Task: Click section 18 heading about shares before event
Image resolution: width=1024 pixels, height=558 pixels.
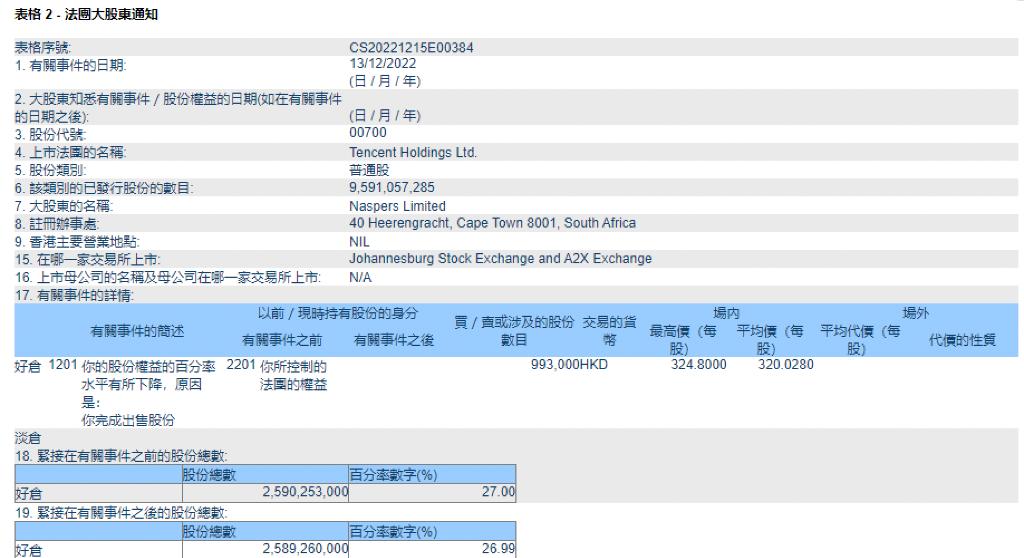Action: point(121,456)
